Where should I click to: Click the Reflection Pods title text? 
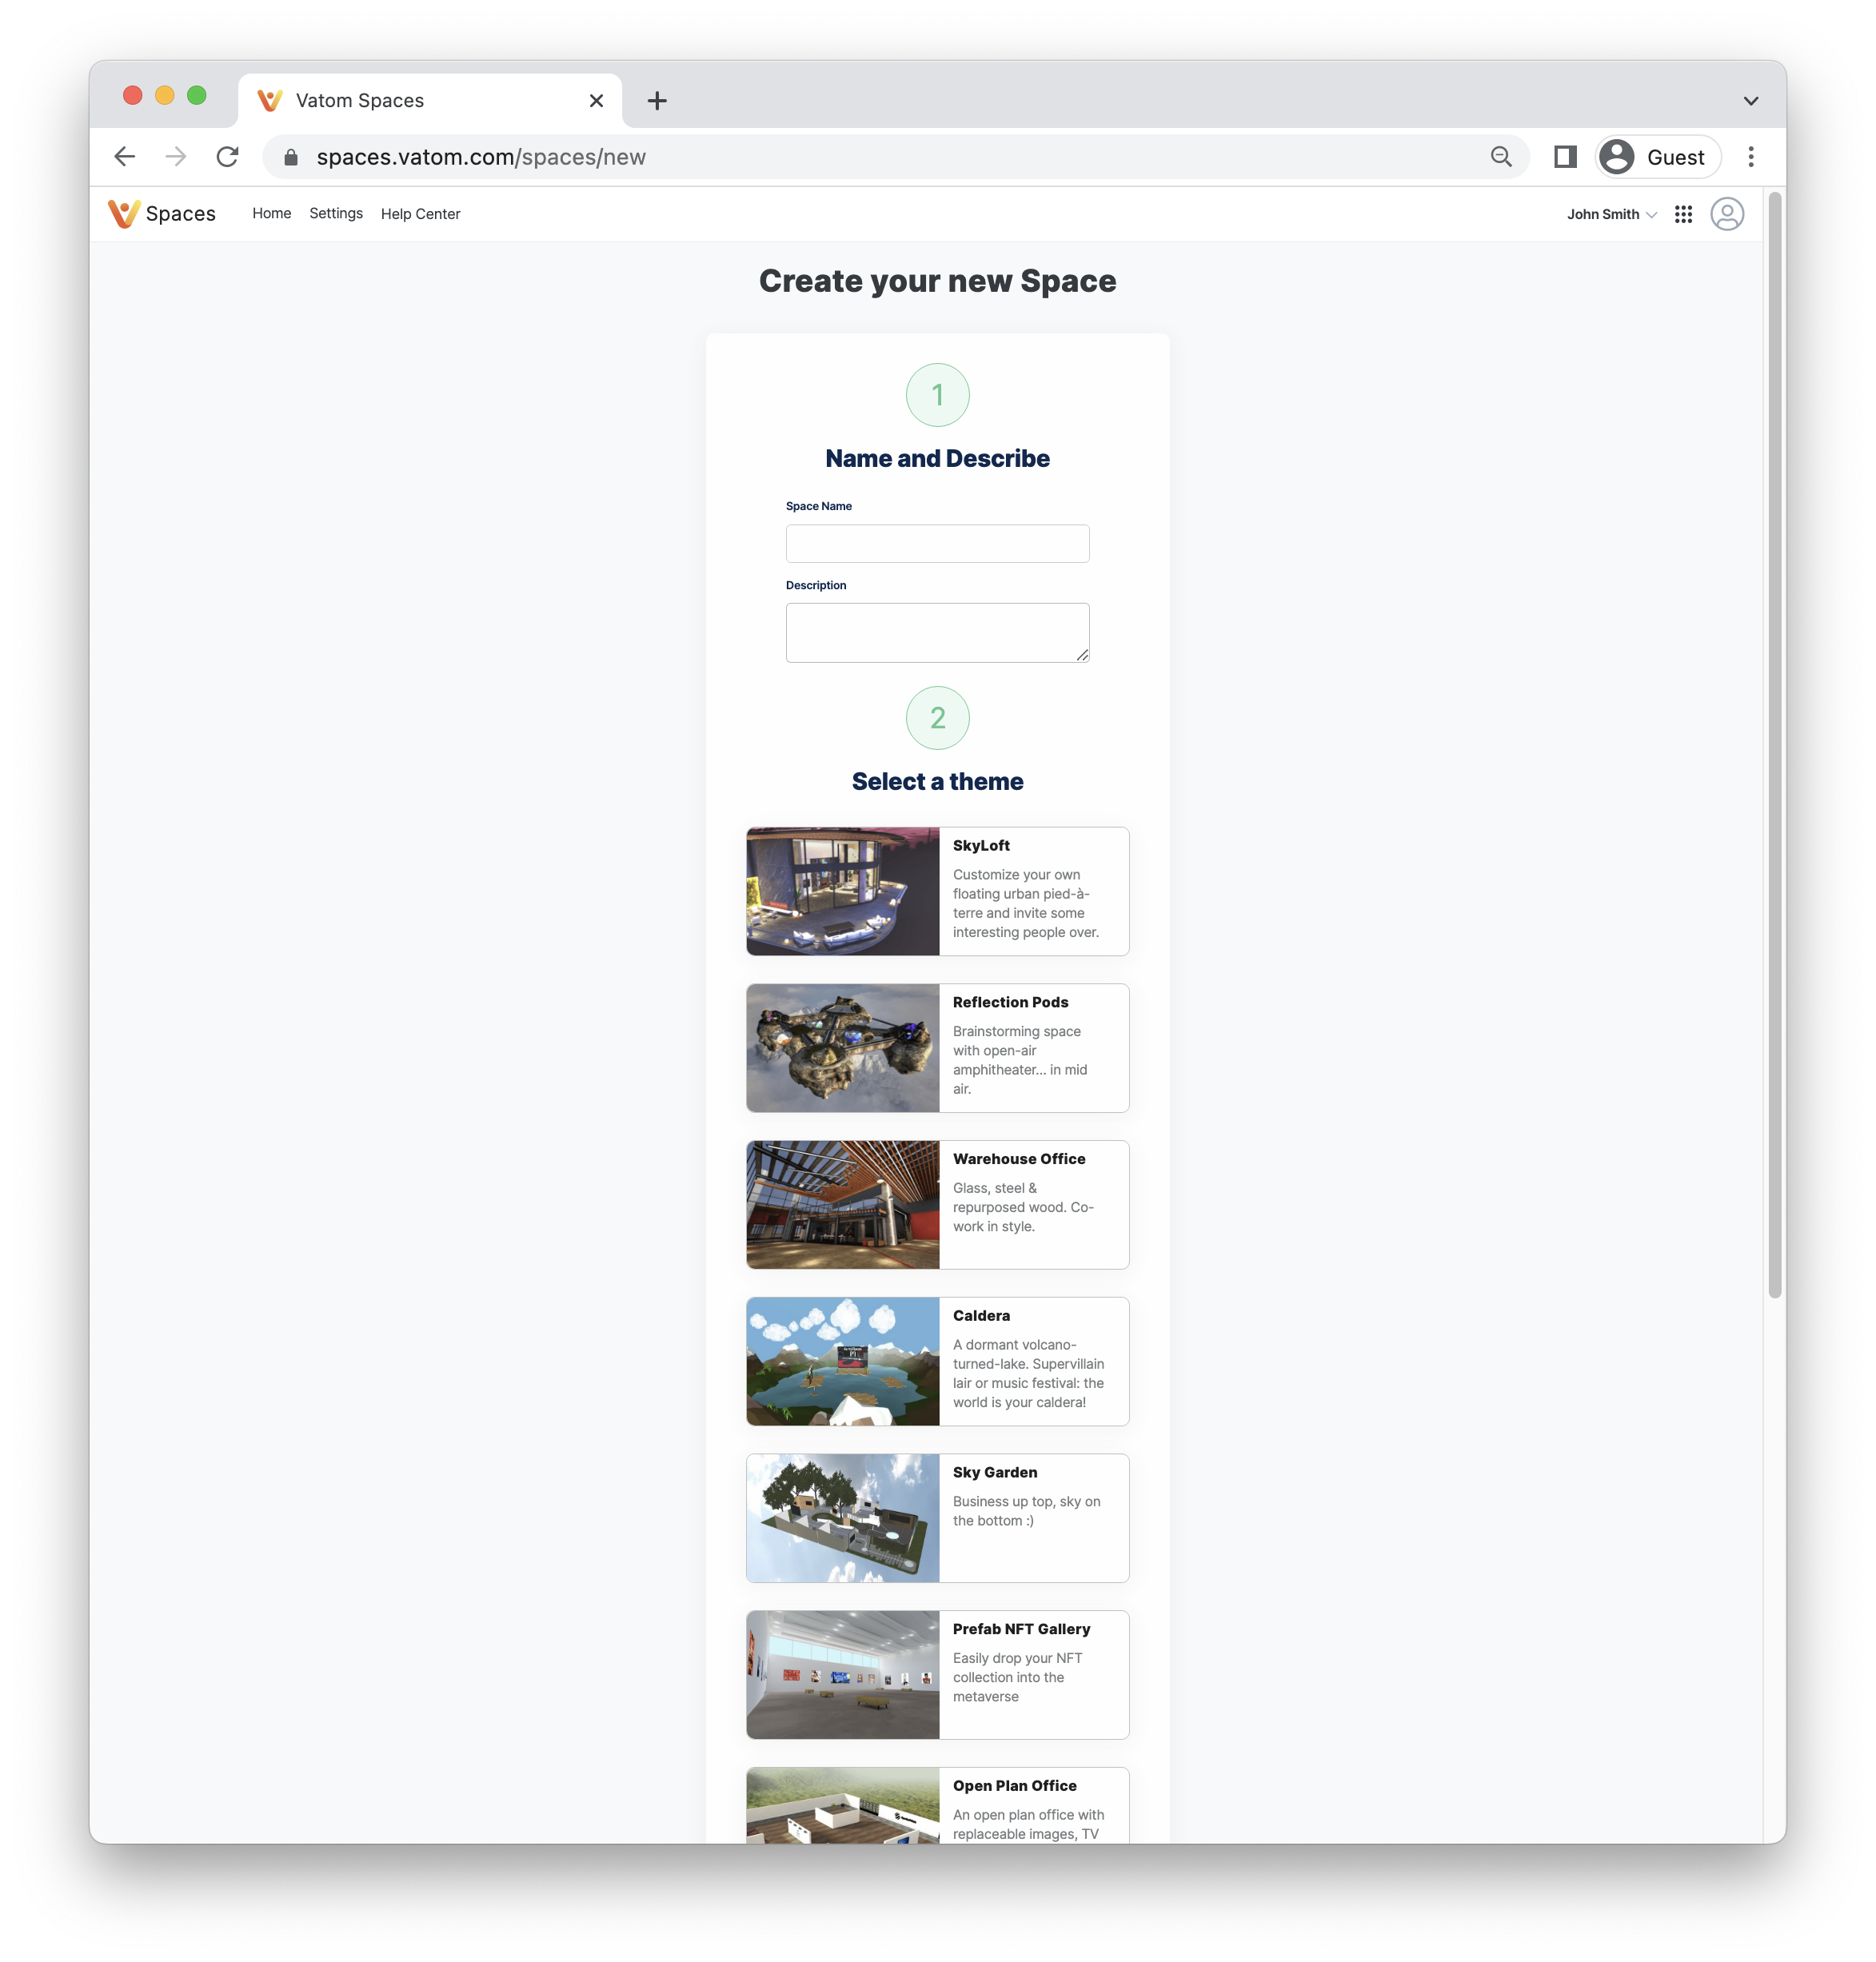point(1010,1003)
